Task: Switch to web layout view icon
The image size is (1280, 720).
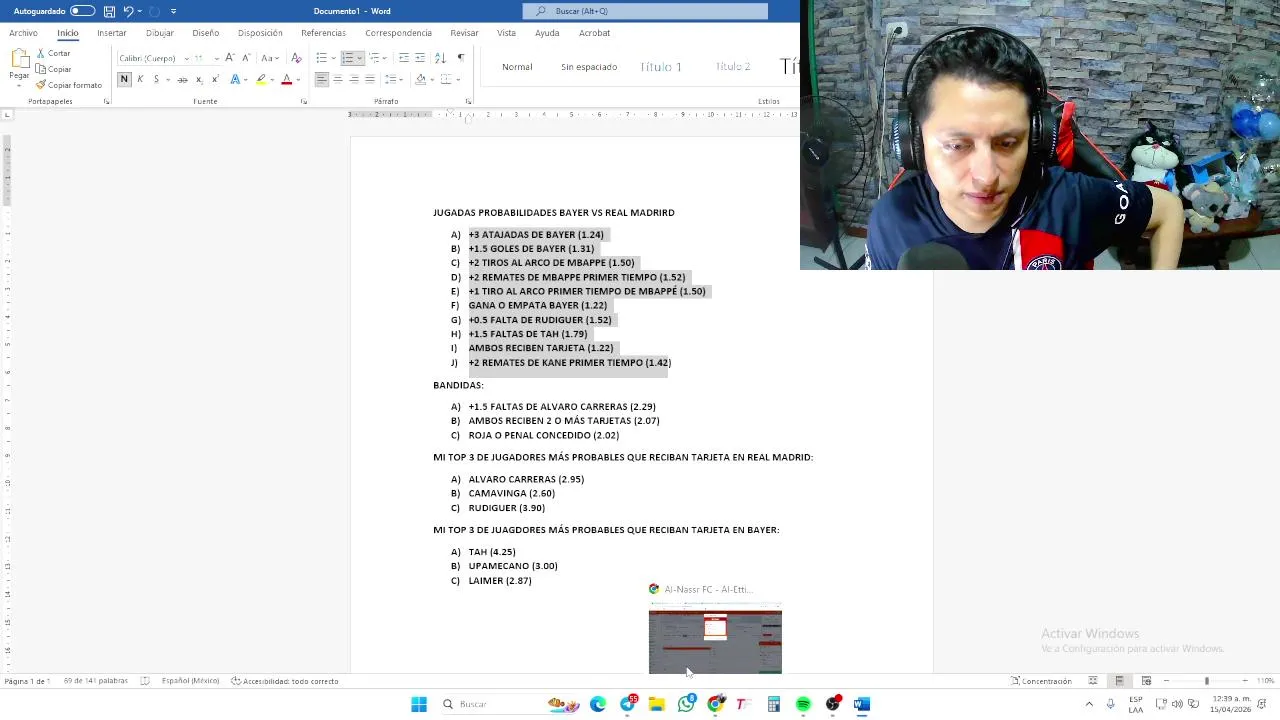Action: pos(1146,681)
